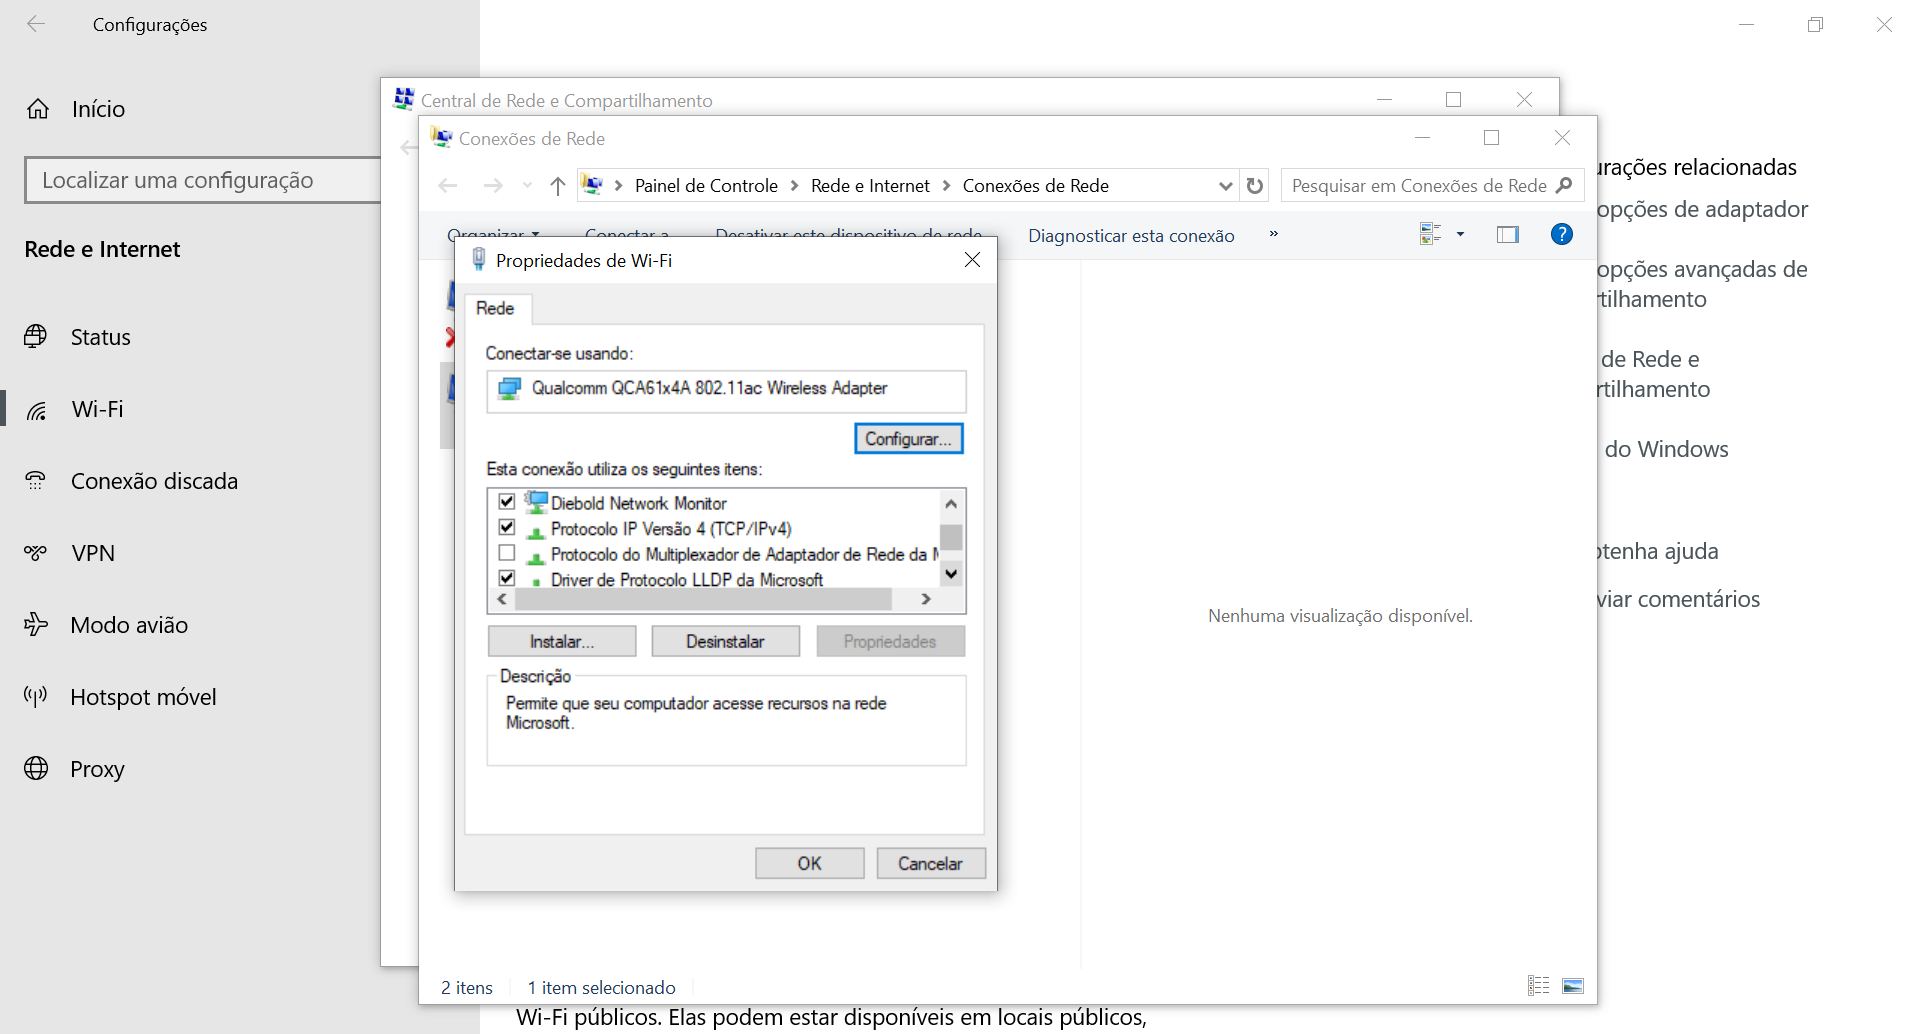The height and width of the screenshot is (1034, 1920).
Task: Maximize the Conexões de Rede window
Action: [x=1492, y=138]
